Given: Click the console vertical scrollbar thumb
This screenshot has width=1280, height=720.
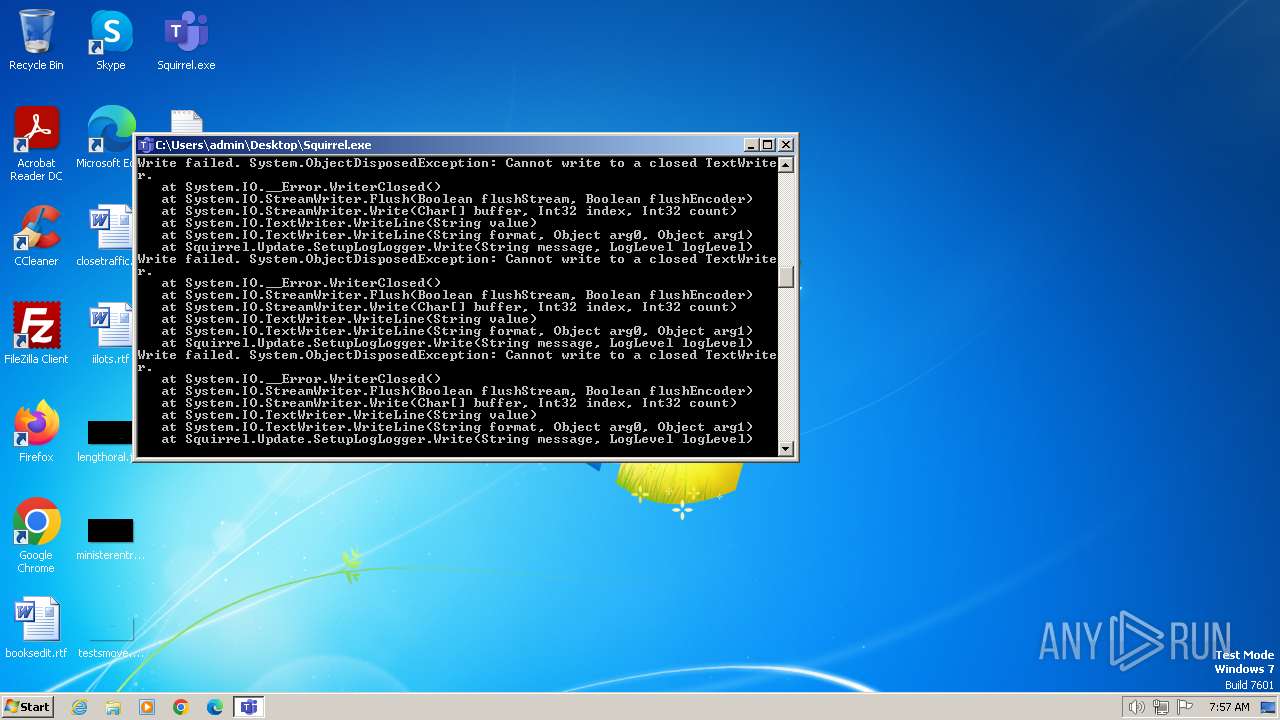Looking at the screenshot, I should pyautogui.click(x=786, y=278).
